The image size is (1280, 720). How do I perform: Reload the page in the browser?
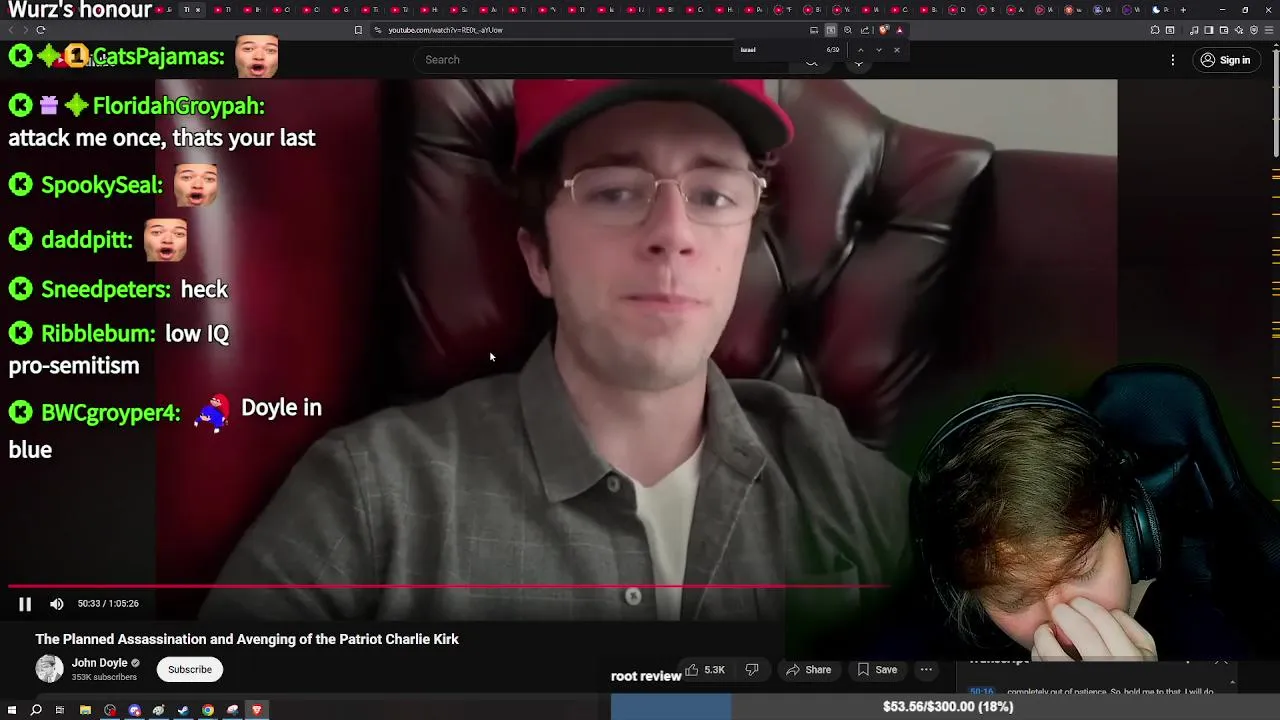click(x=40, y=30)
